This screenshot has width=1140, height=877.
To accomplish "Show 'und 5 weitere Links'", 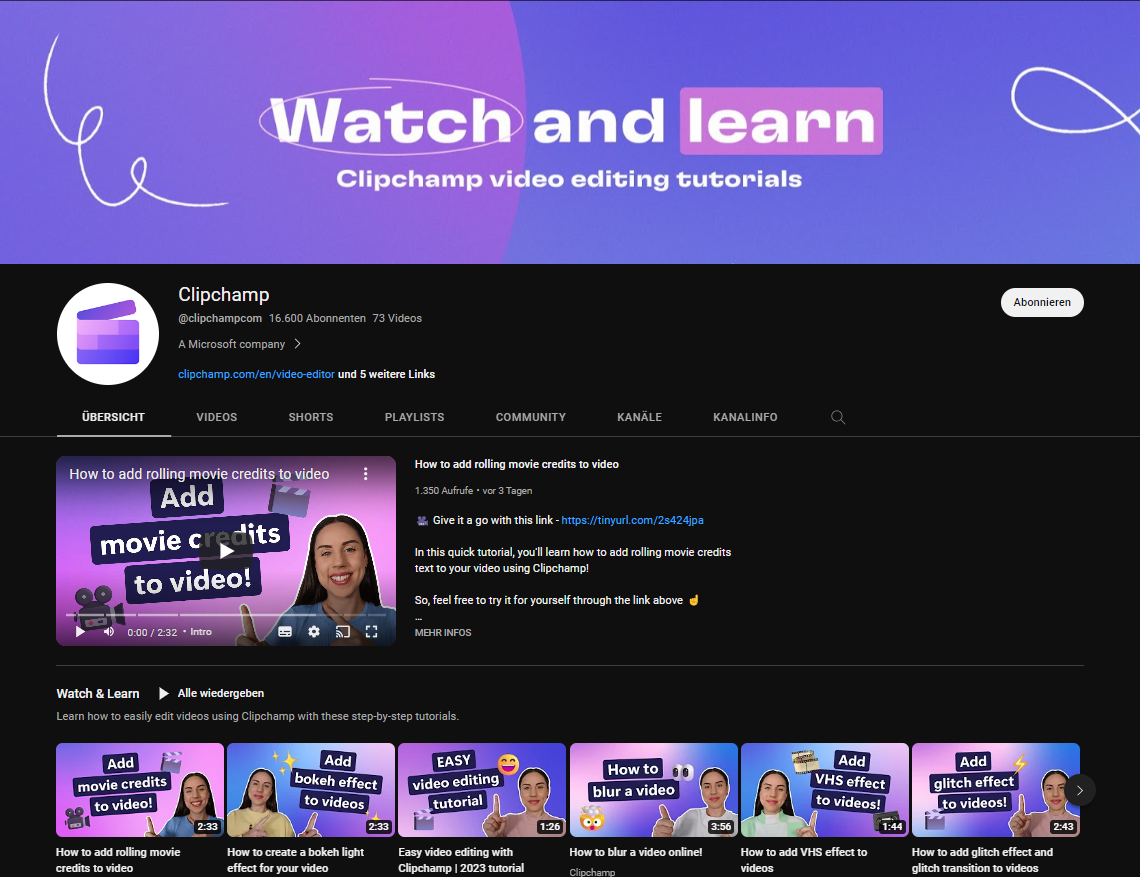I will [387, 375].
